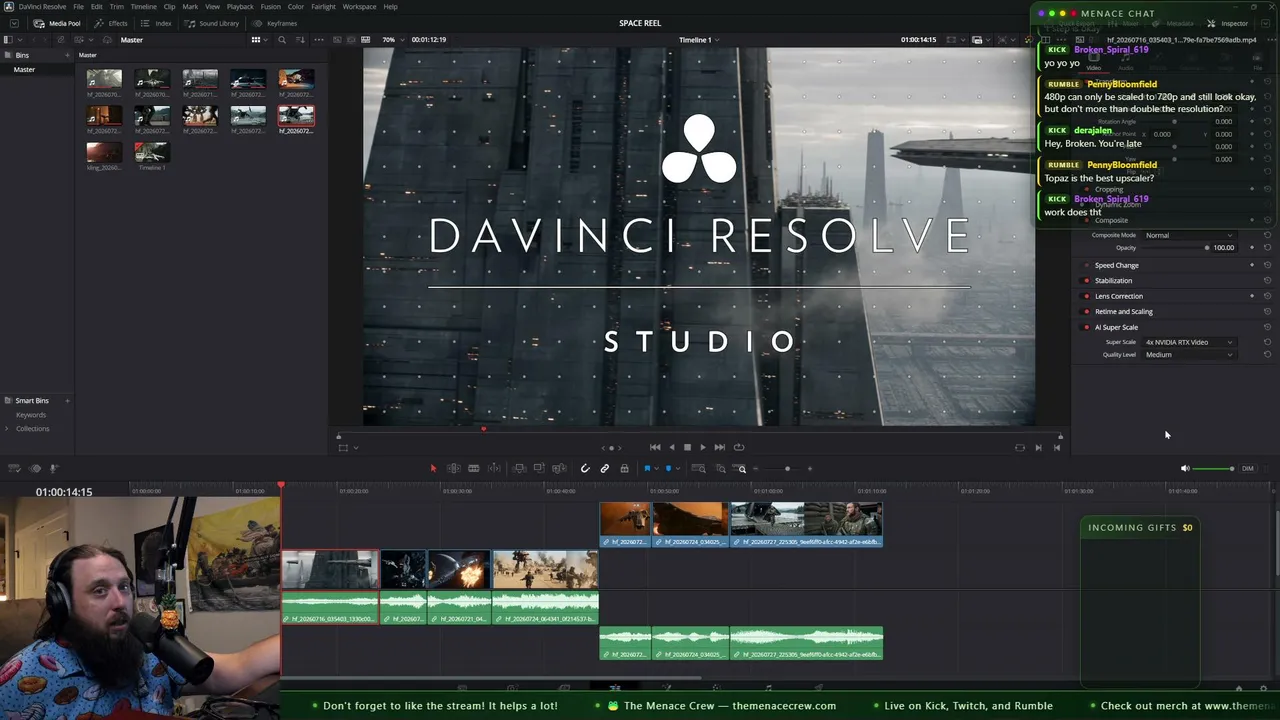Toggle the Retime and Scaling enable dot
This screenshot has height=720, width=1280.
[1087, 312]
